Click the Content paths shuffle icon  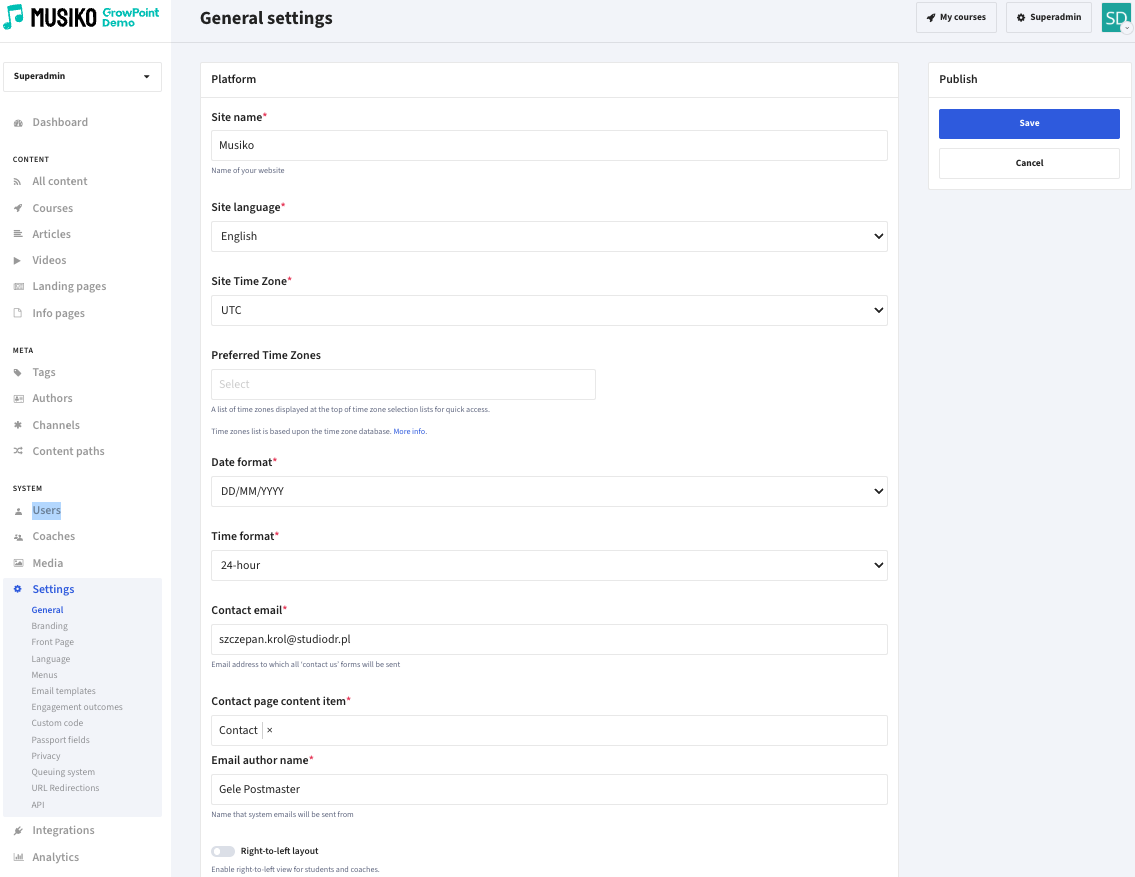tap(18, 452)
